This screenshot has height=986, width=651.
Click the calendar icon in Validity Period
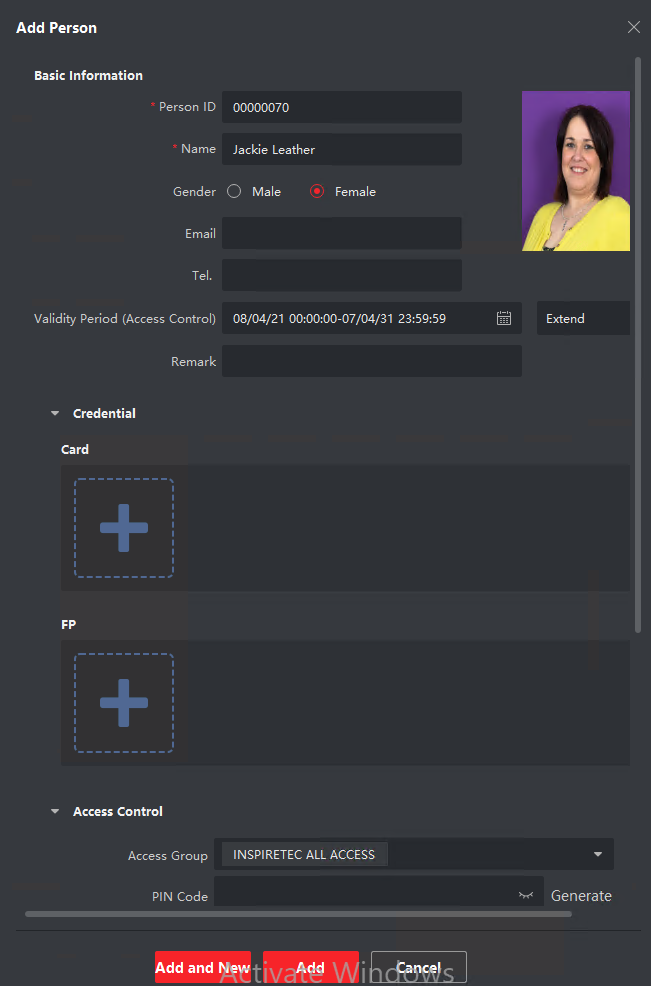tap(504, 318)
